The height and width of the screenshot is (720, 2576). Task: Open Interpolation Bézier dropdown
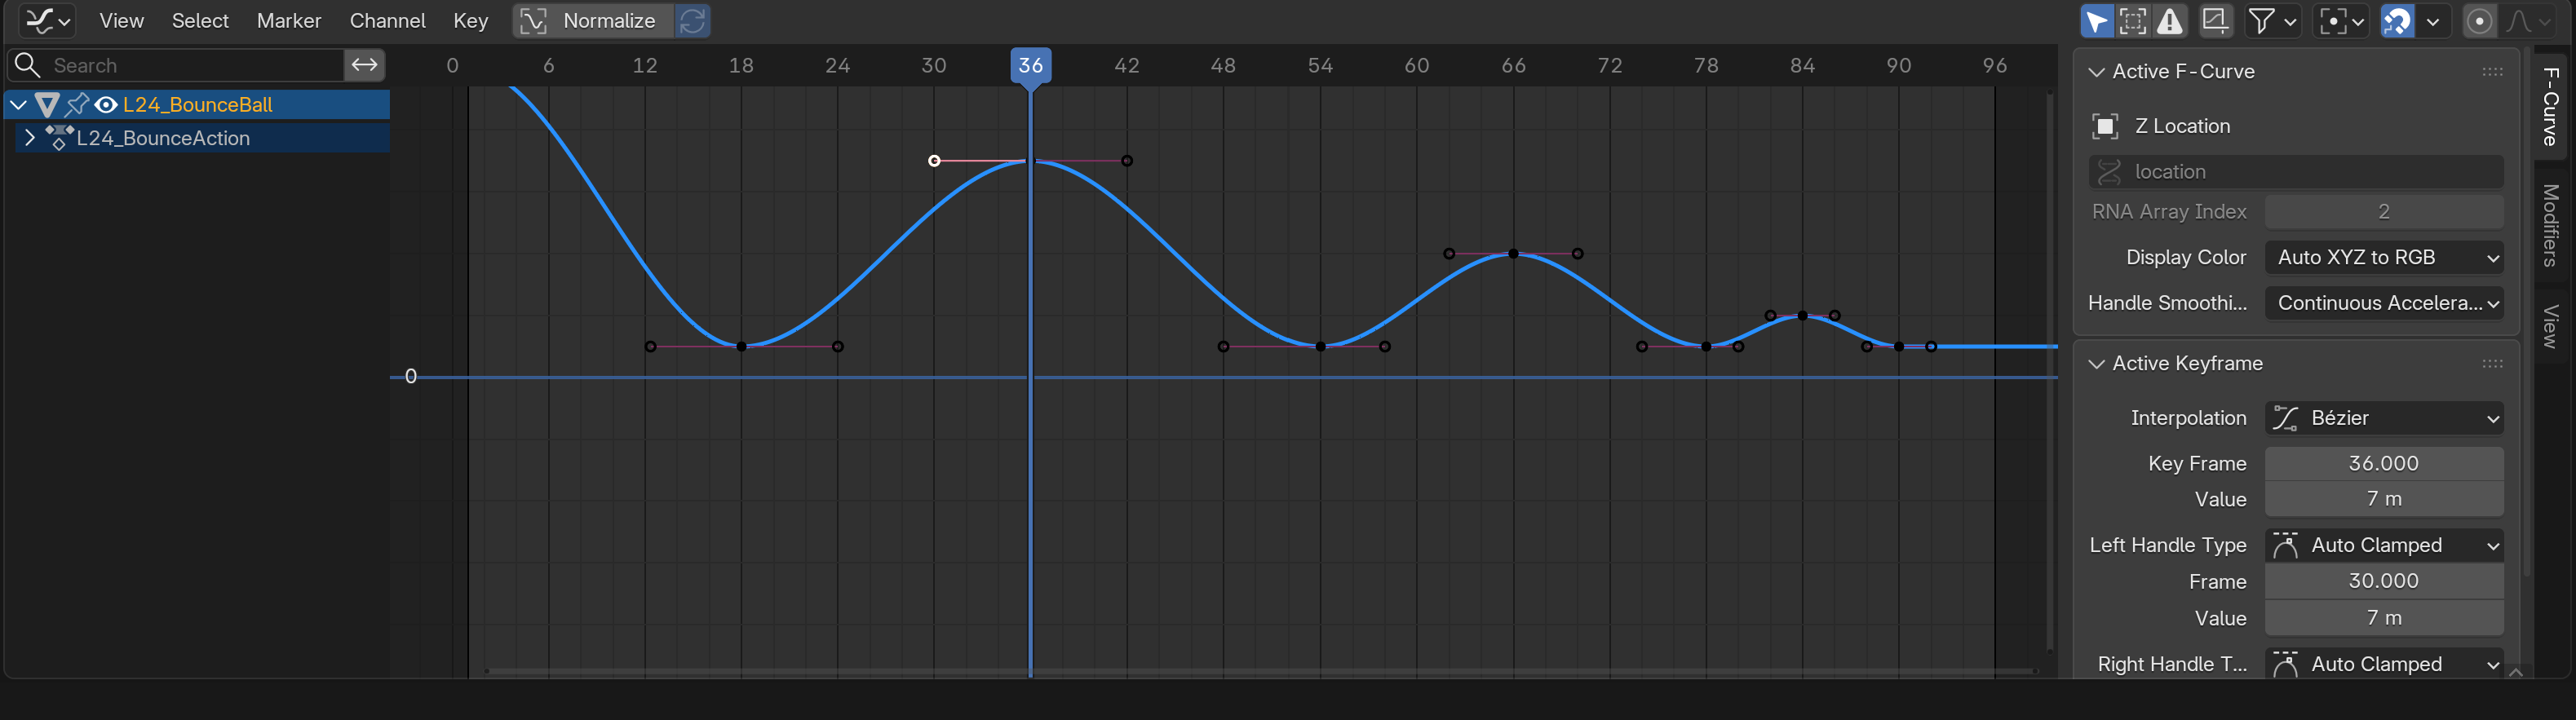(x=2384, y=418)
